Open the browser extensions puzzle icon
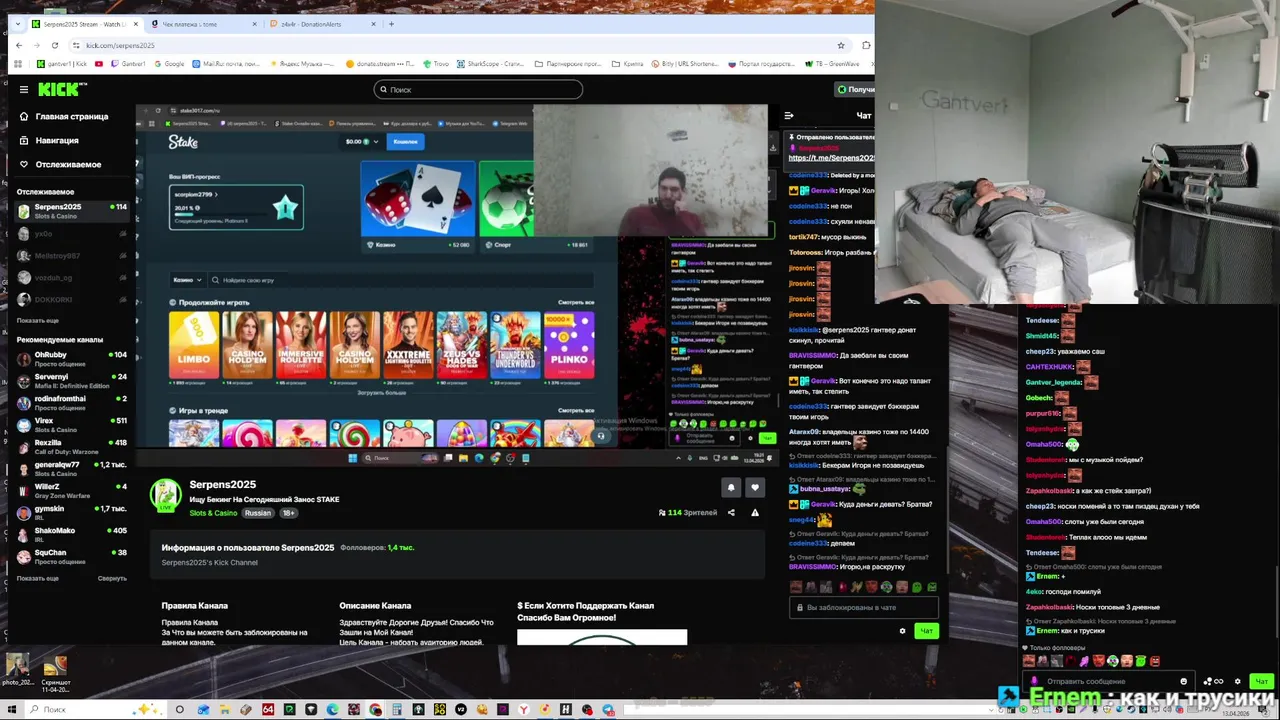The width and height of the screenshot is (1280, 720). (x=866, y=45)
